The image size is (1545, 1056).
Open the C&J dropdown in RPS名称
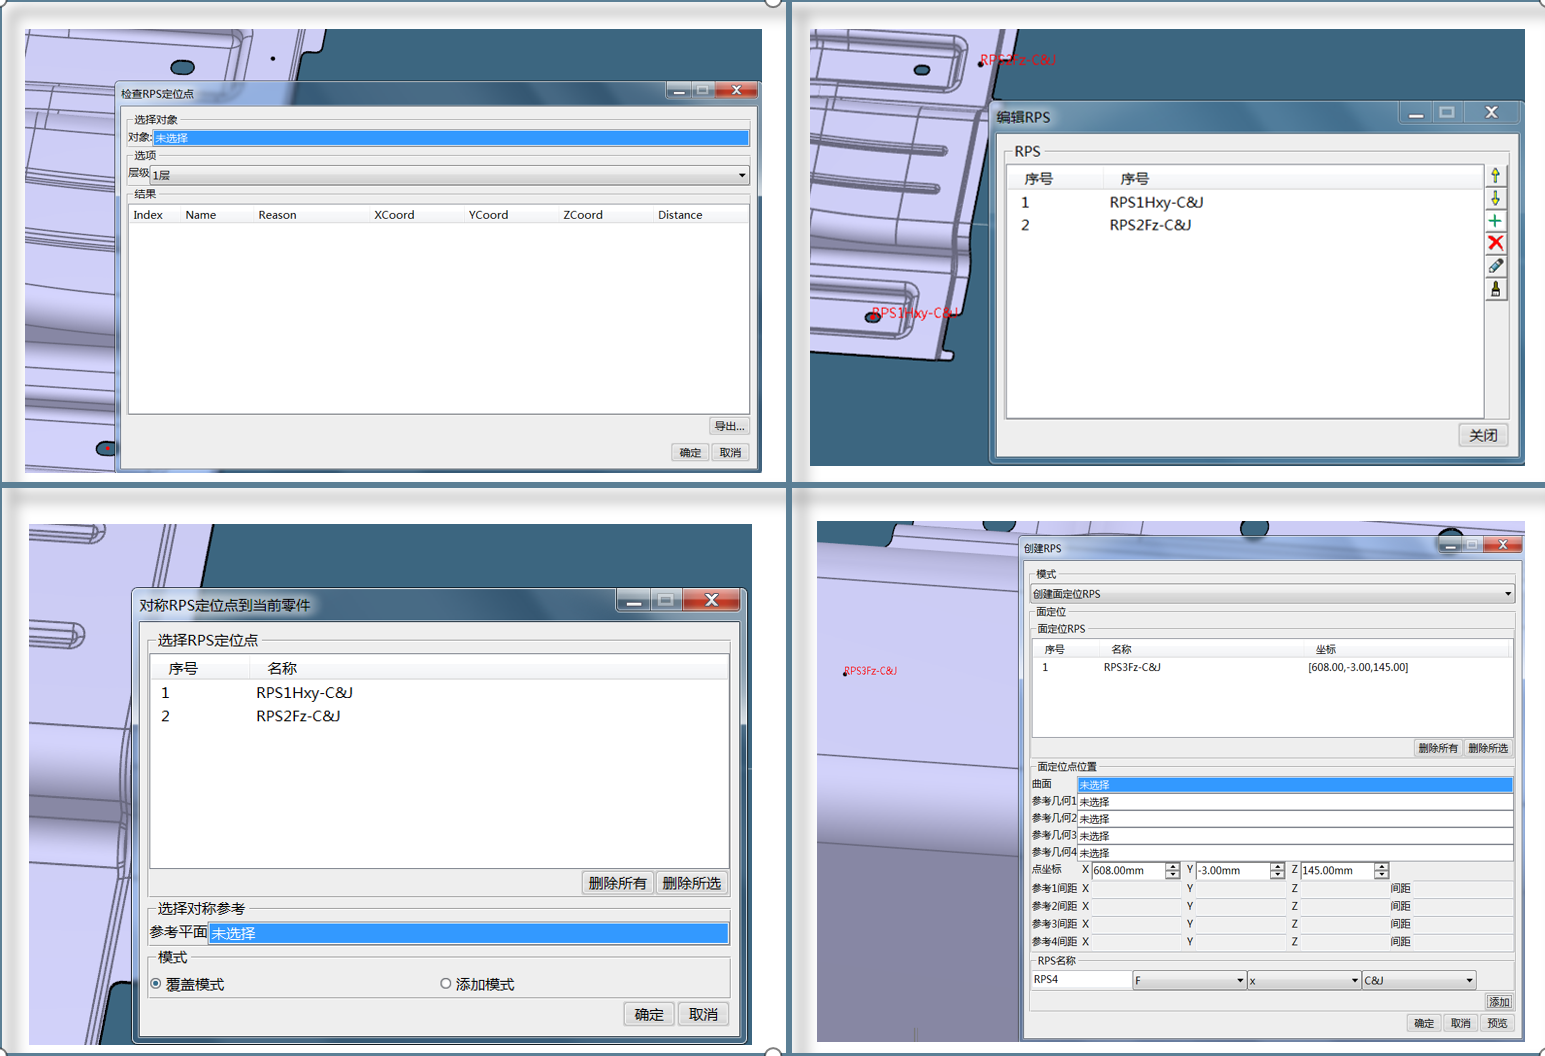click(x=1469, y=980)
